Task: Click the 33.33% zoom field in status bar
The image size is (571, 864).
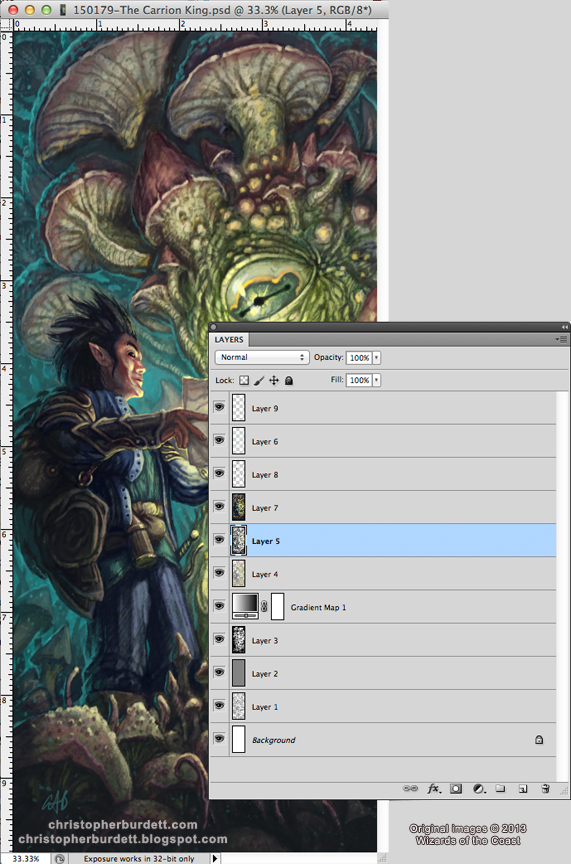Action: pos(26,858)
